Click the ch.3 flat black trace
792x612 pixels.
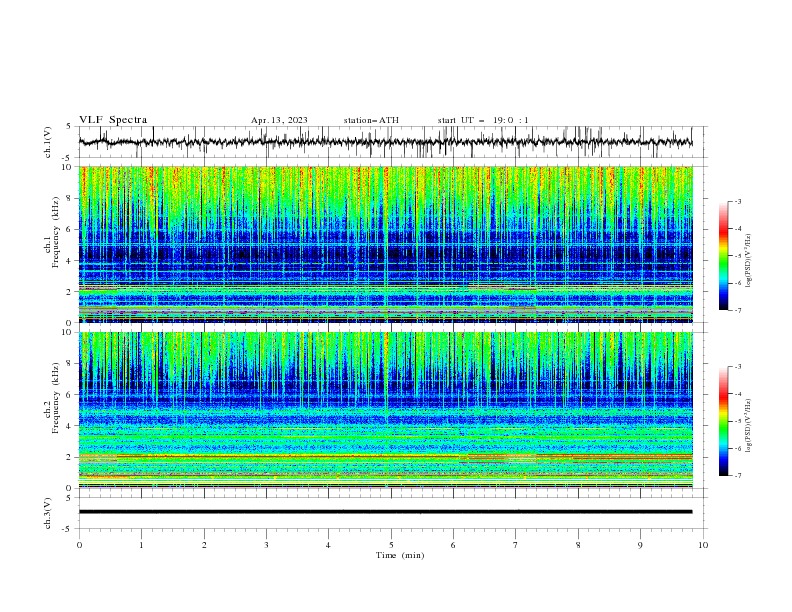[385, 512]
